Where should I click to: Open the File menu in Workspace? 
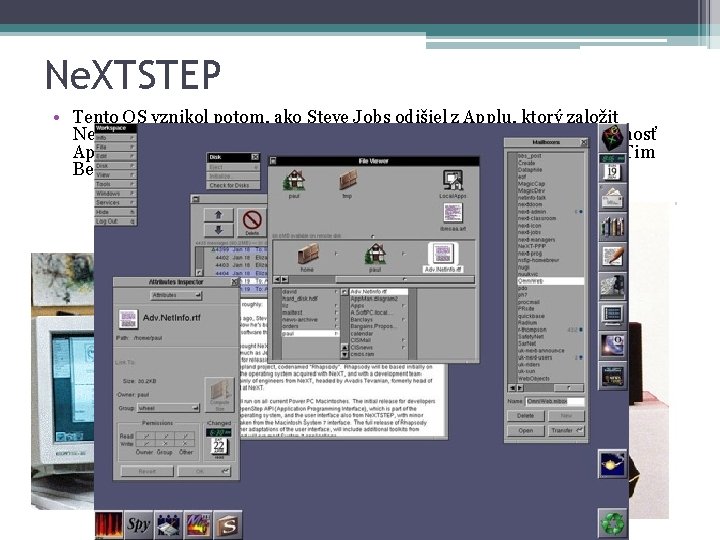click(115, 147)
